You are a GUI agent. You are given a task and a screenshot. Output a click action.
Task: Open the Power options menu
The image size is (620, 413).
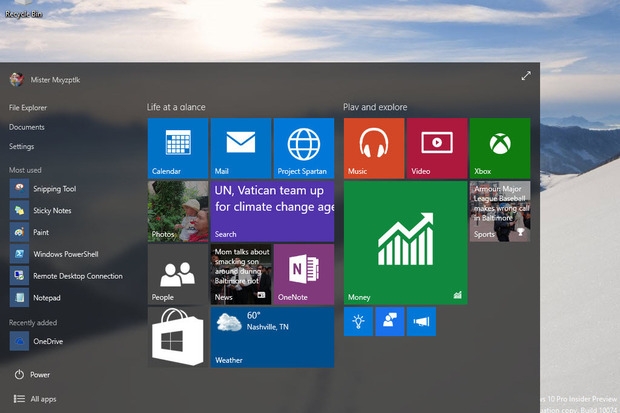32,375
